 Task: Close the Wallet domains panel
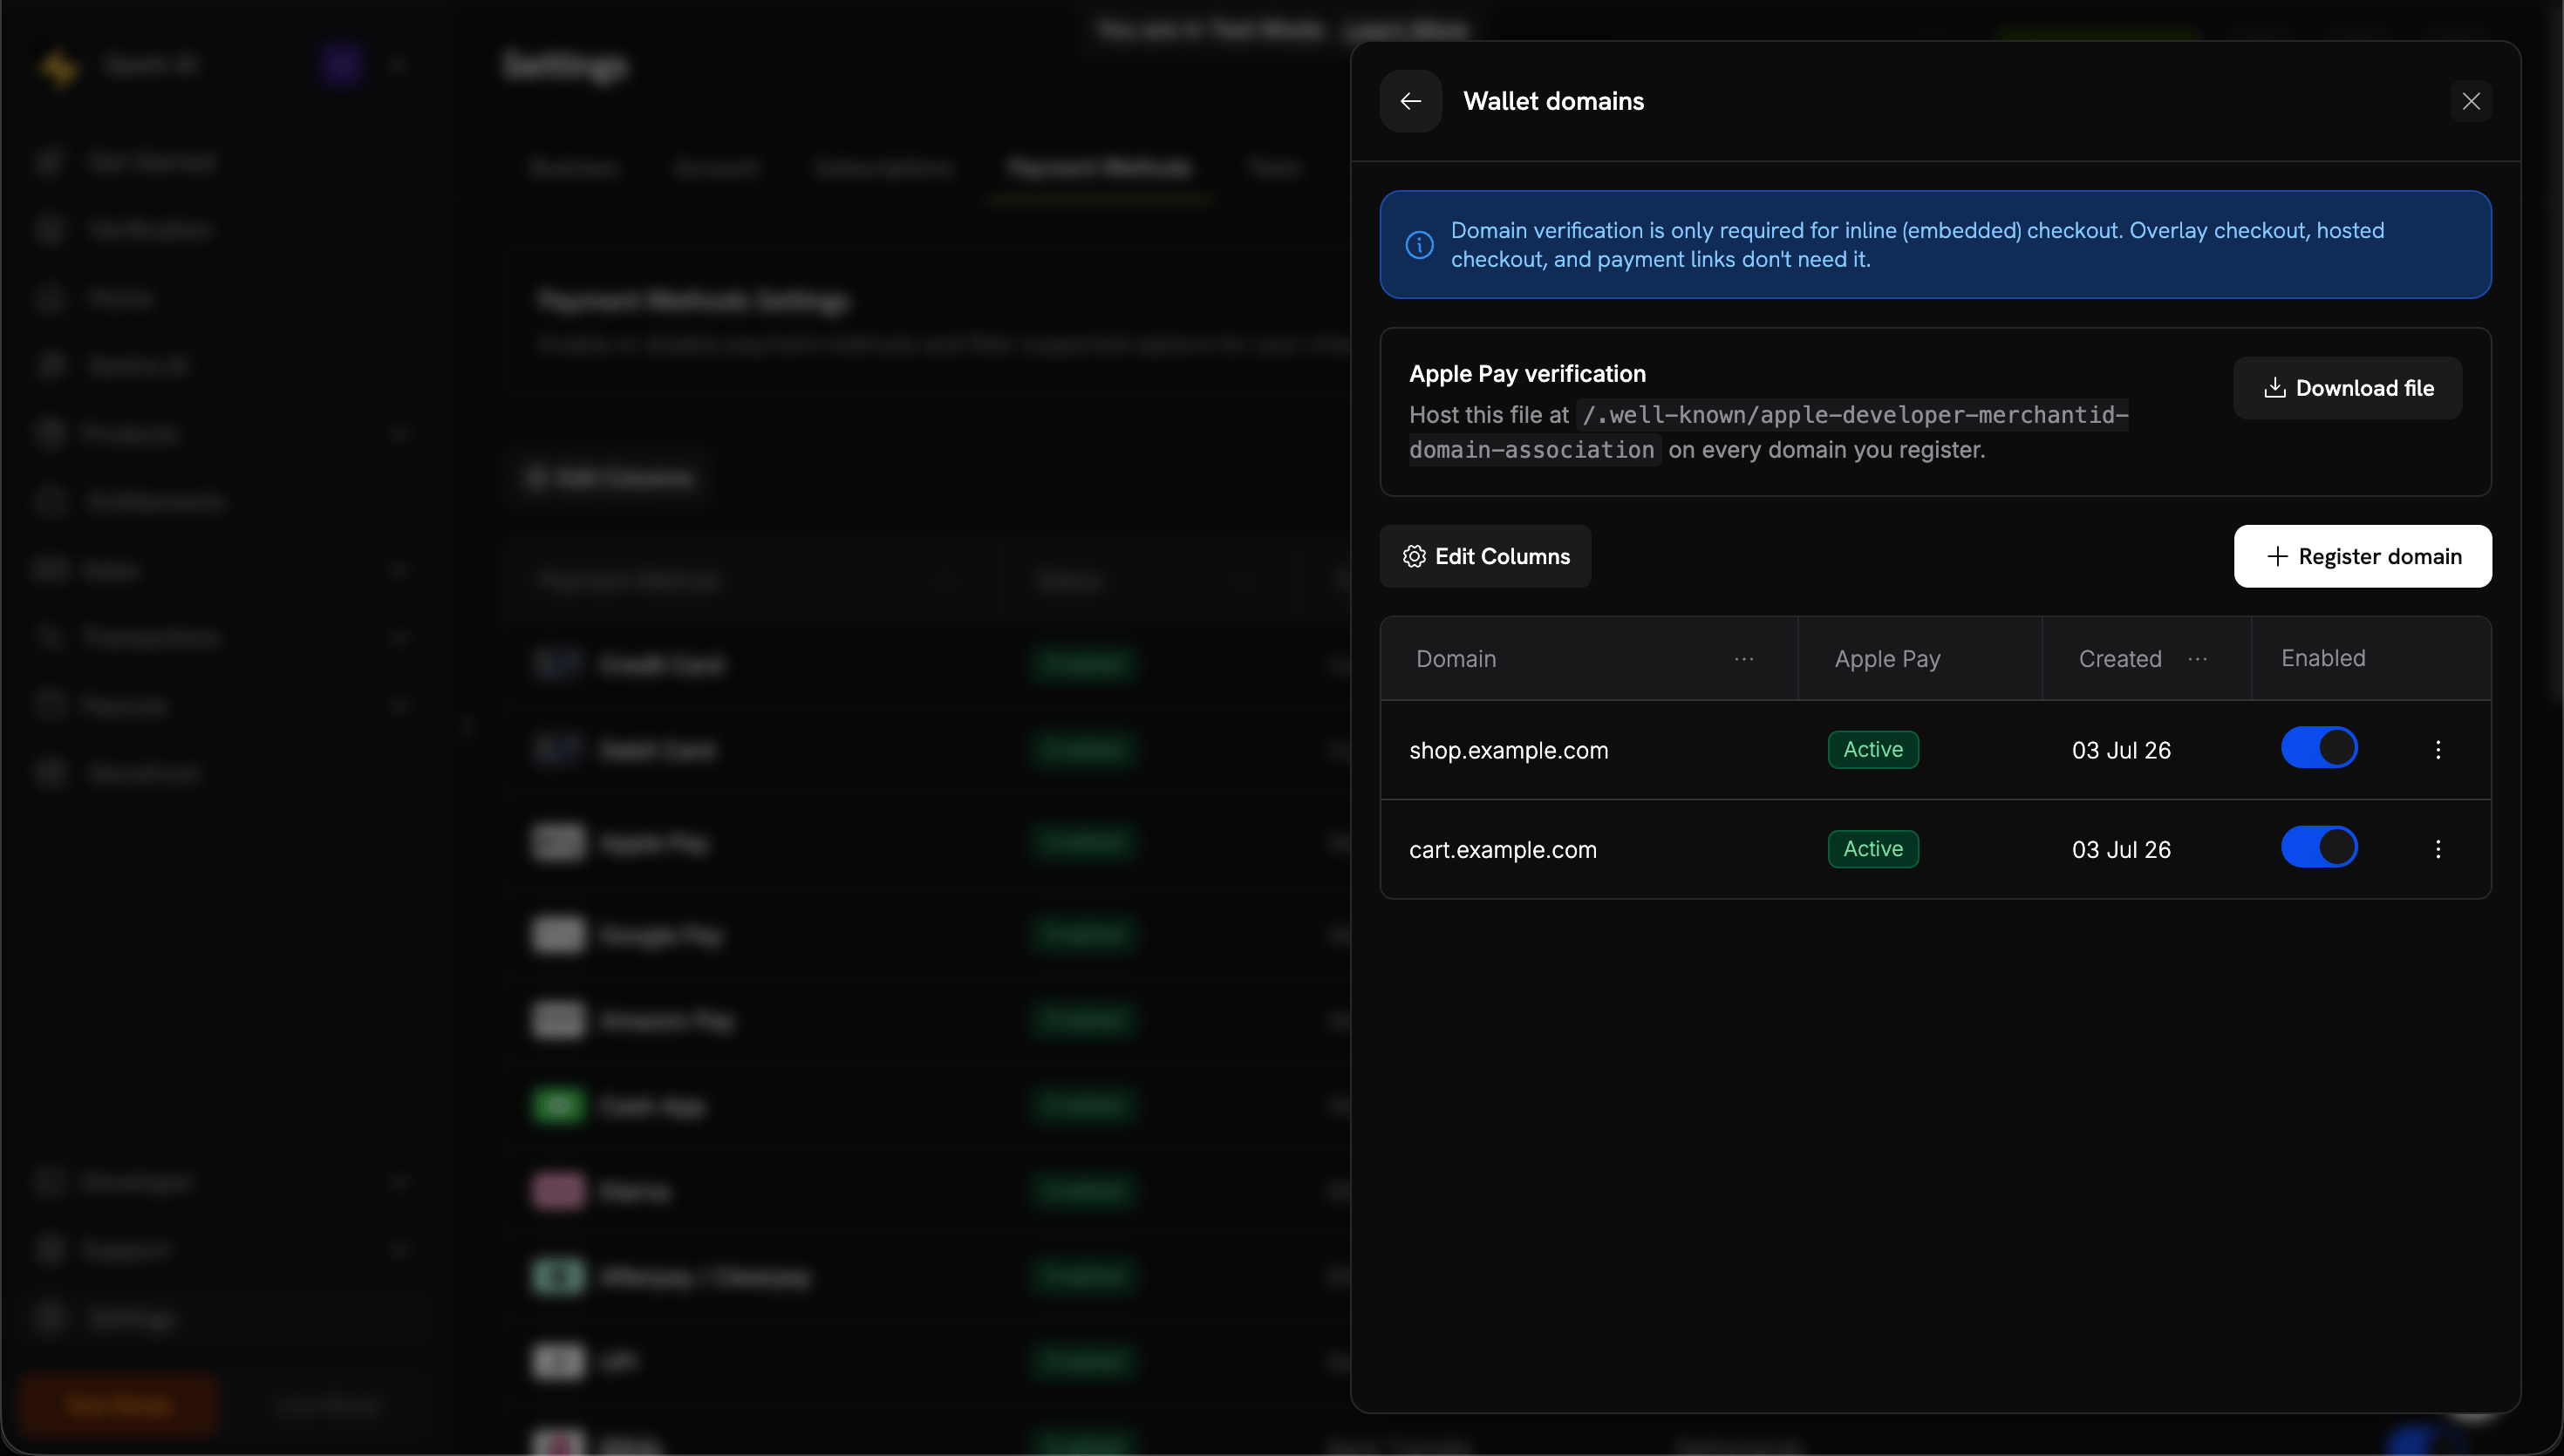coord(2471,101)
